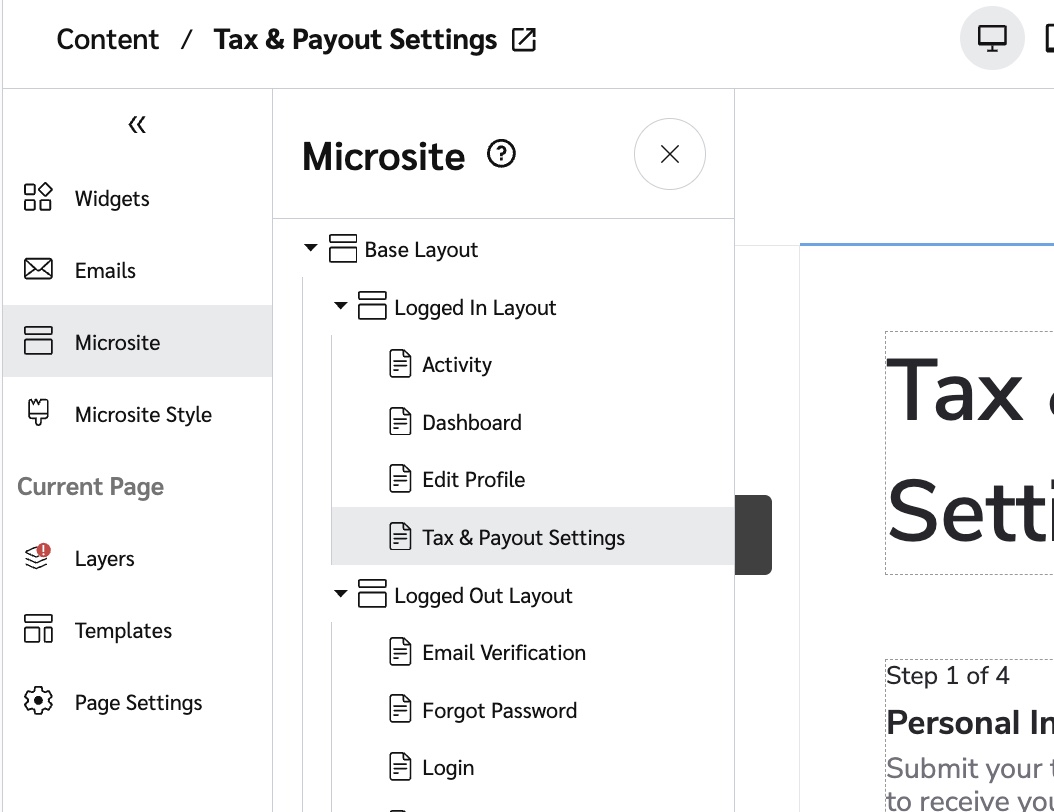The image size is (1054, 812).
Task: Open the Edit Profile page
Action: 473,480
